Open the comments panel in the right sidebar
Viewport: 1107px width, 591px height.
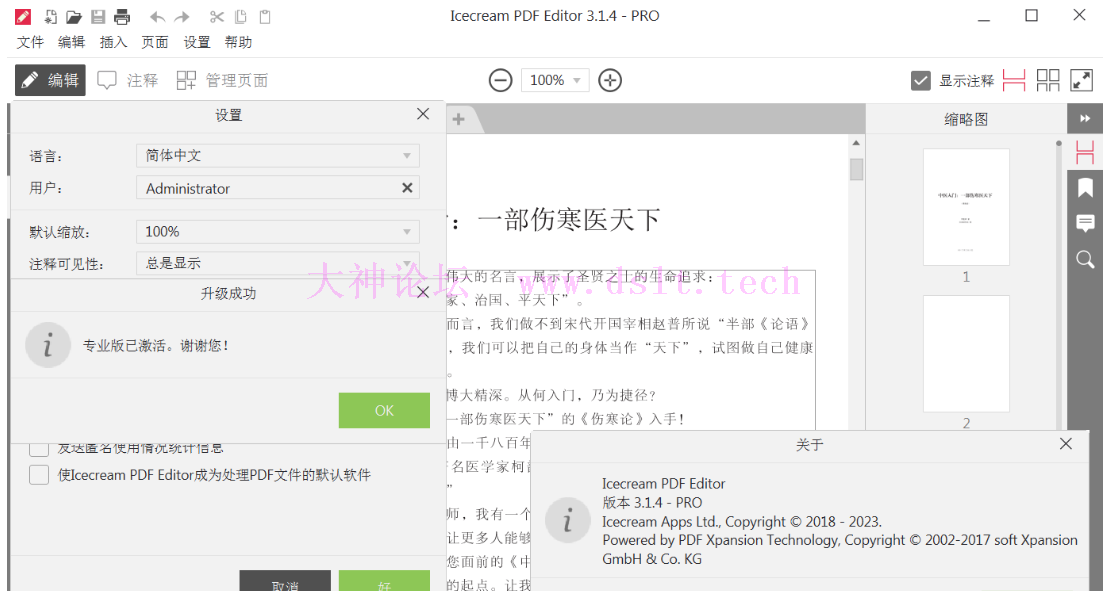(1085, 223)
